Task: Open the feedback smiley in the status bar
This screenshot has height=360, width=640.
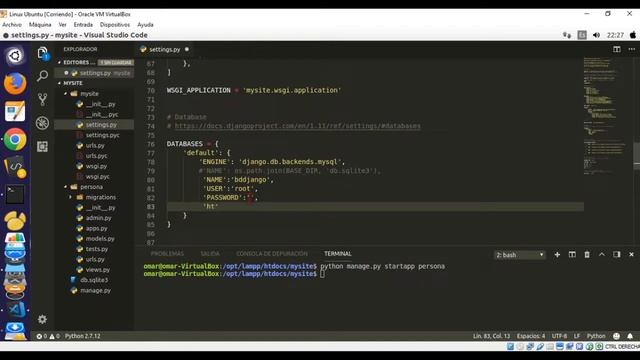Action: [616, 336]
